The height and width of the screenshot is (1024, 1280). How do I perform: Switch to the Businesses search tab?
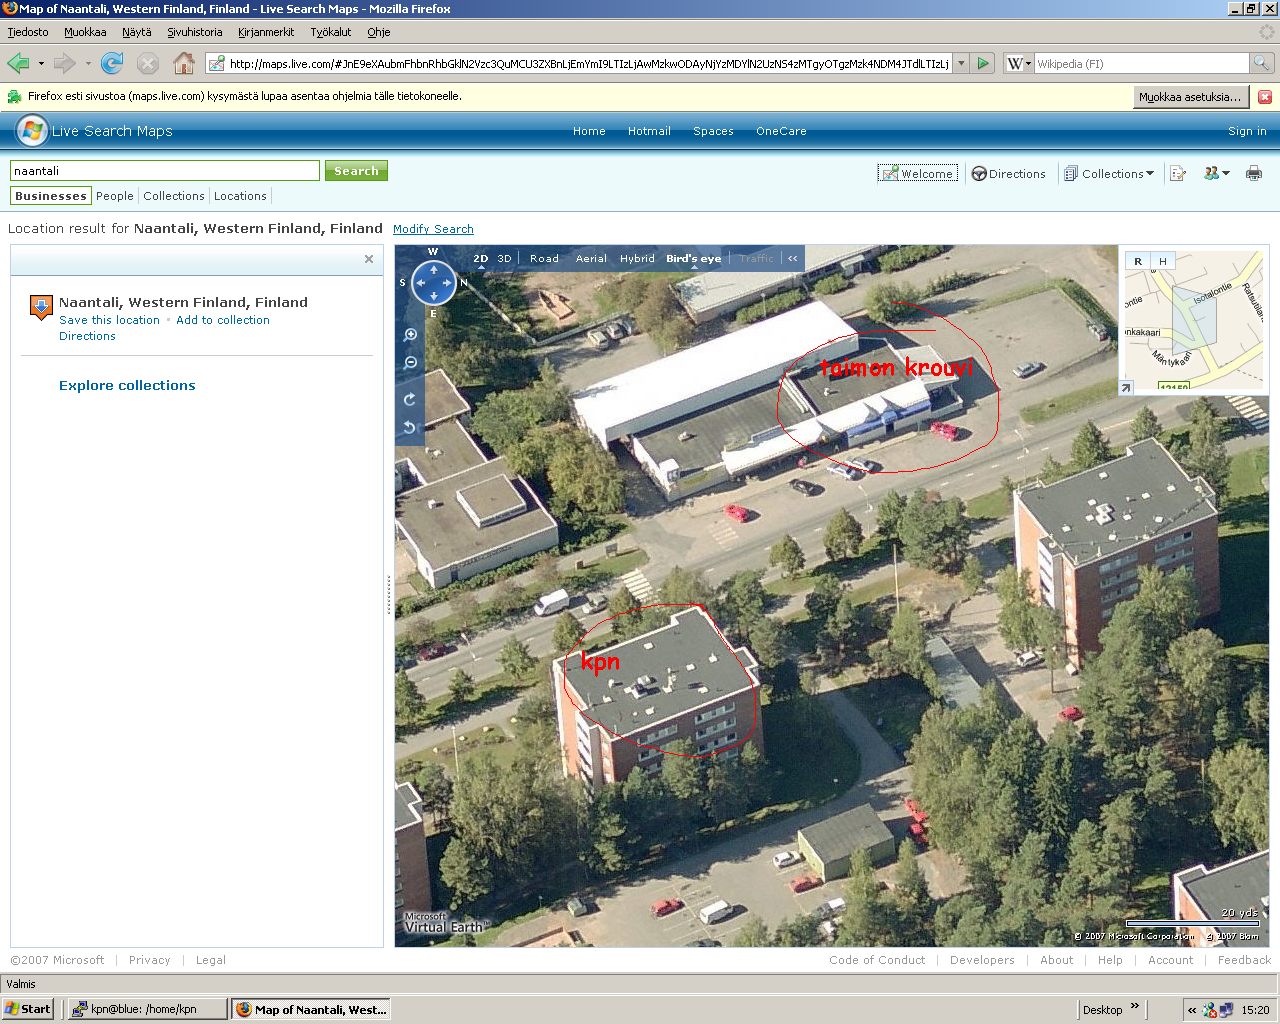pyautogui.click(x=51, y=196)
